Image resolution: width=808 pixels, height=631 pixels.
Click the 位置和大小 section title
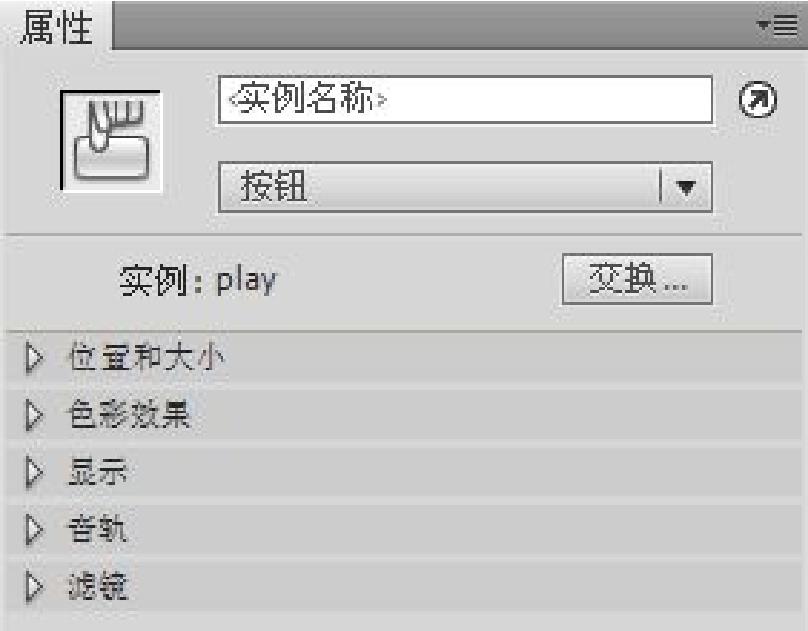(x=146, y=357)
